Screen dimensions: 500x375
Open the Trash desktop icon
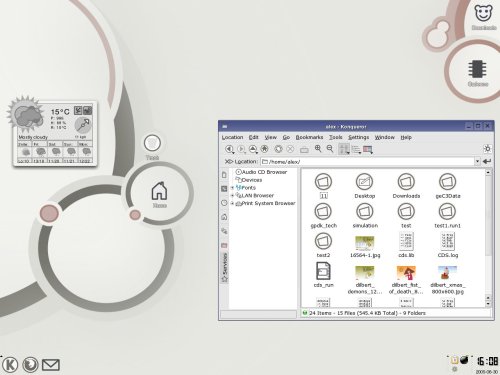(152, 147)
